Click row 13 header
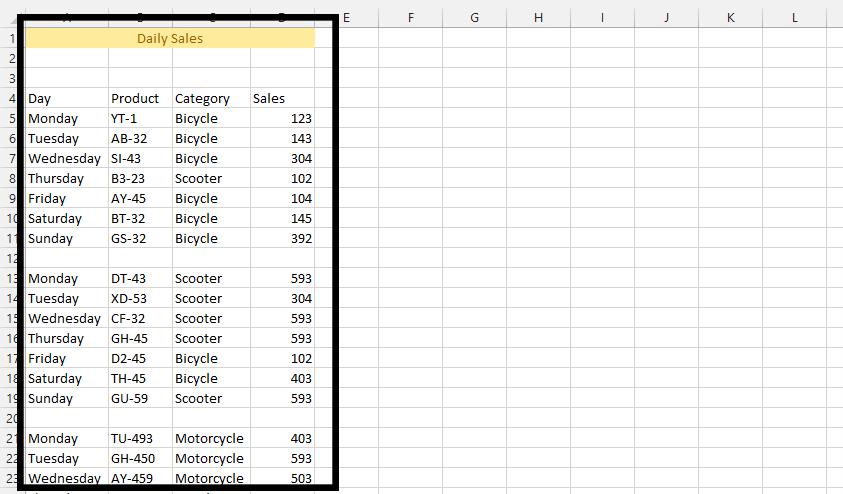Screen dimensions: 843x494 [12, 278]
